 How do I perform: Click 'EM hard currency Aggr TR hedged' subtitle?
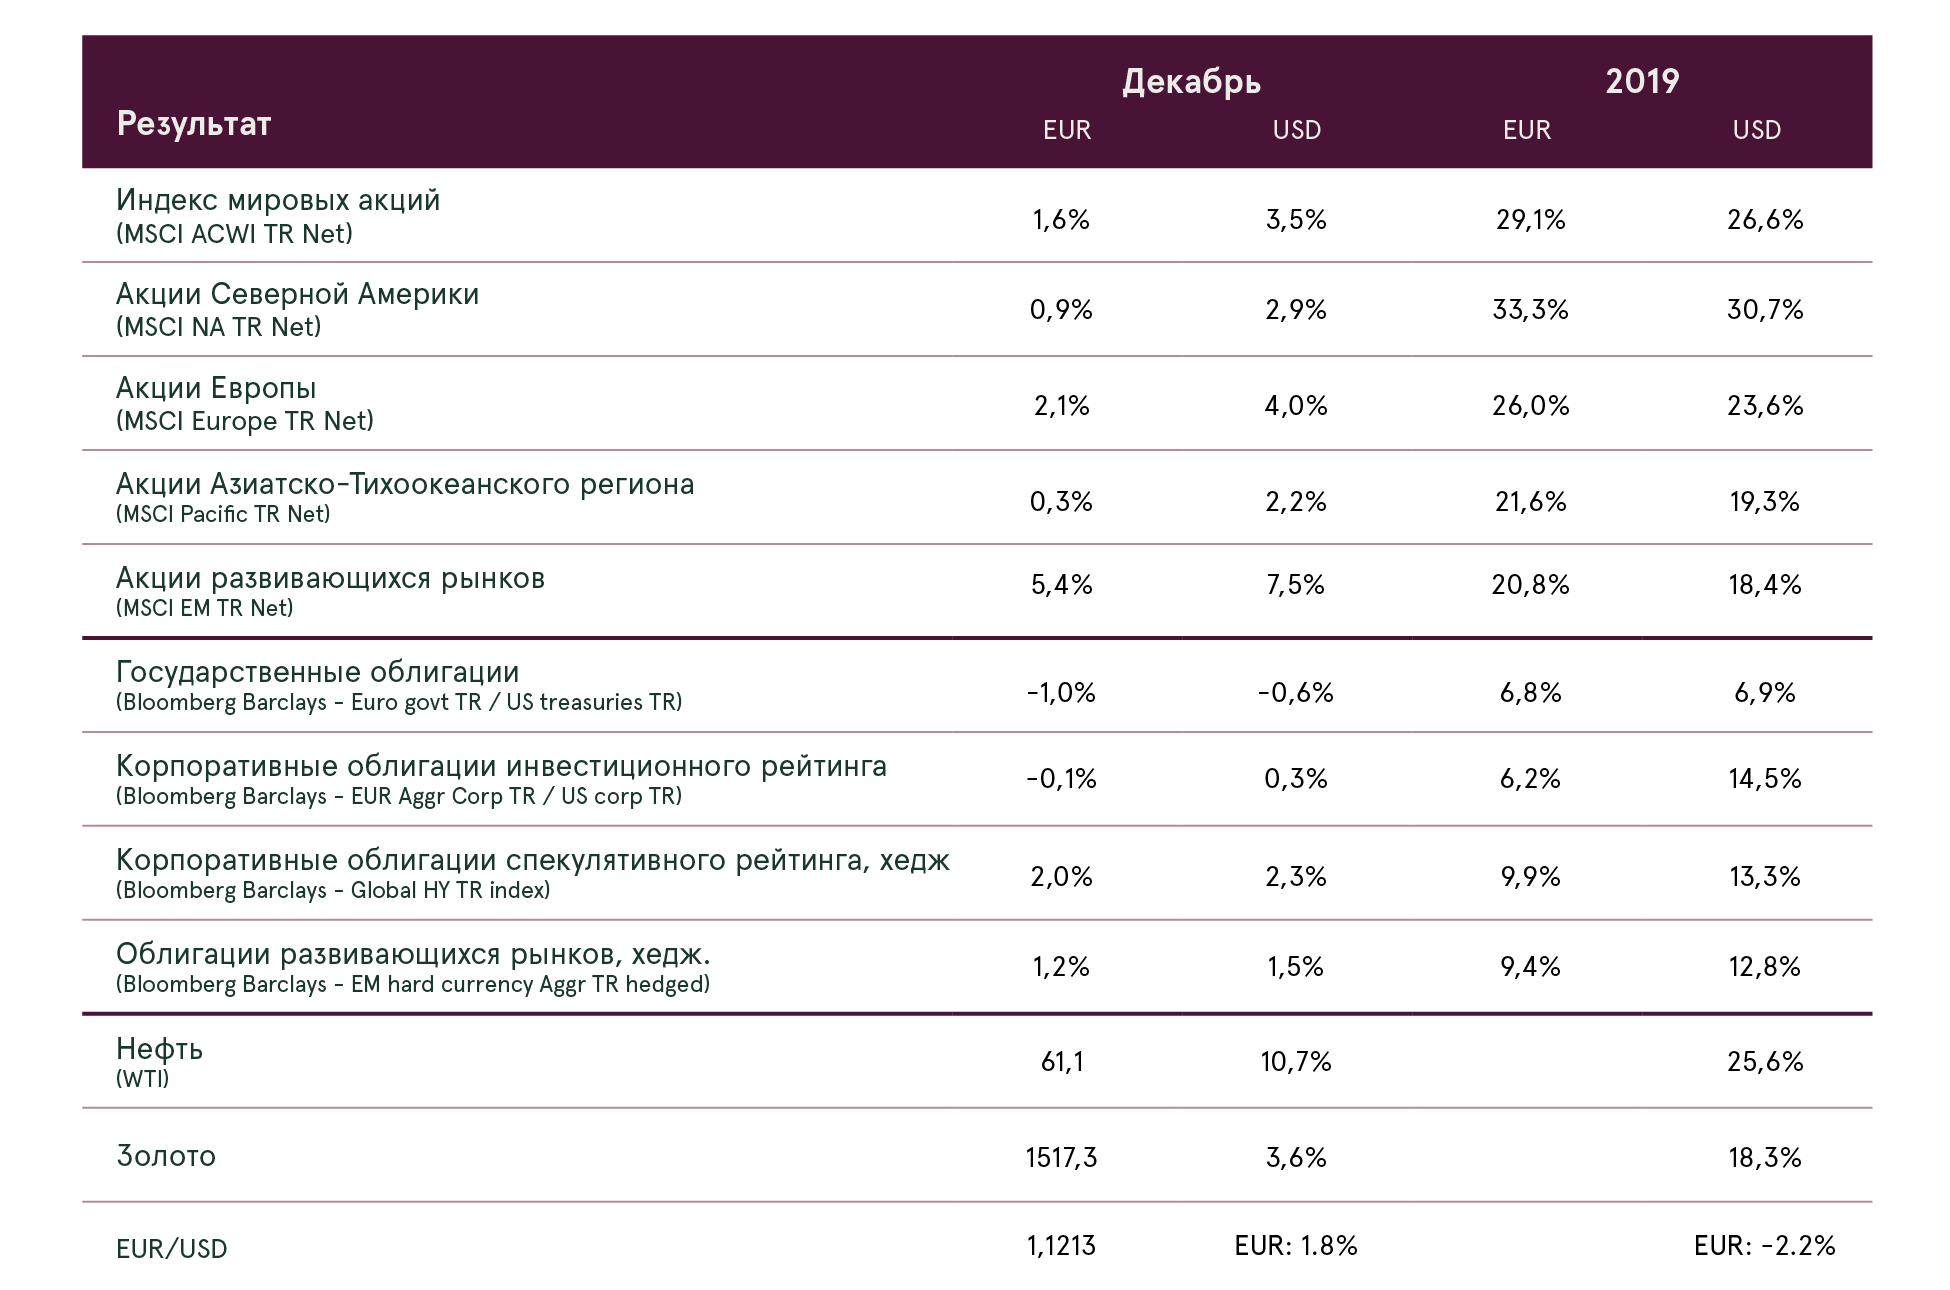pos(528,984)
